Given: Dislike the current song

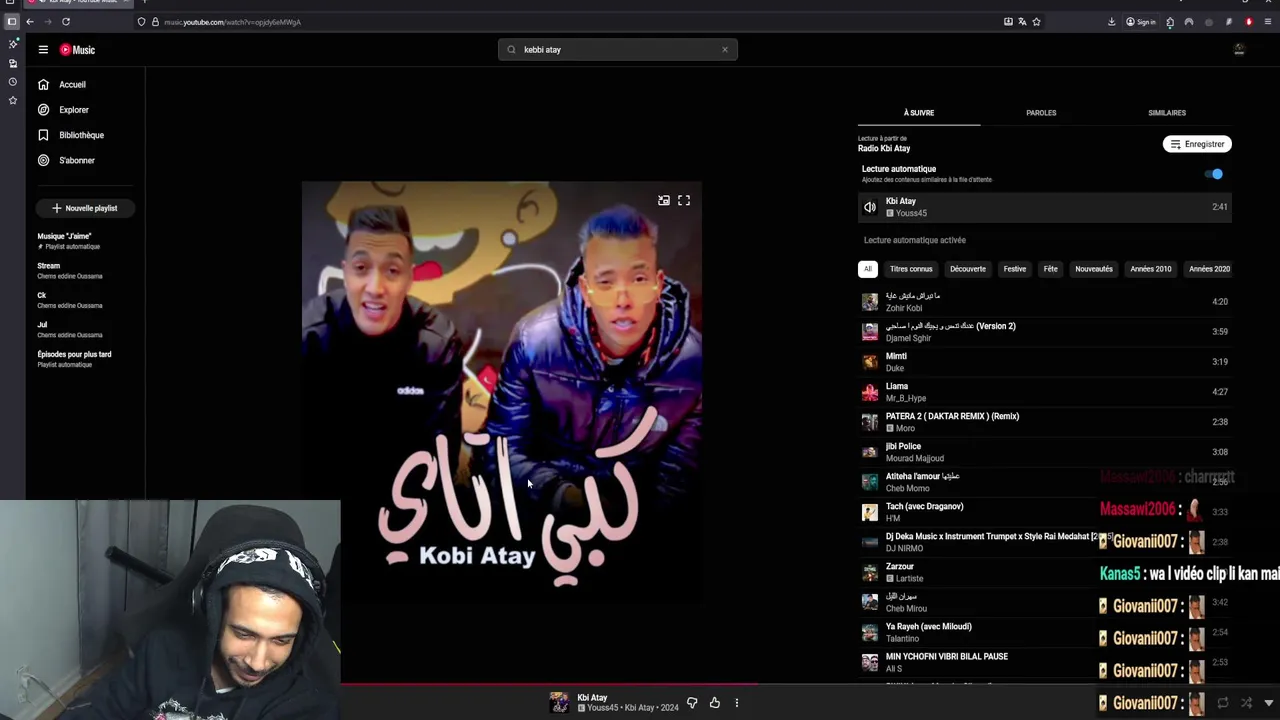Looking at the screenshot, I should click(x=692, y=703).
